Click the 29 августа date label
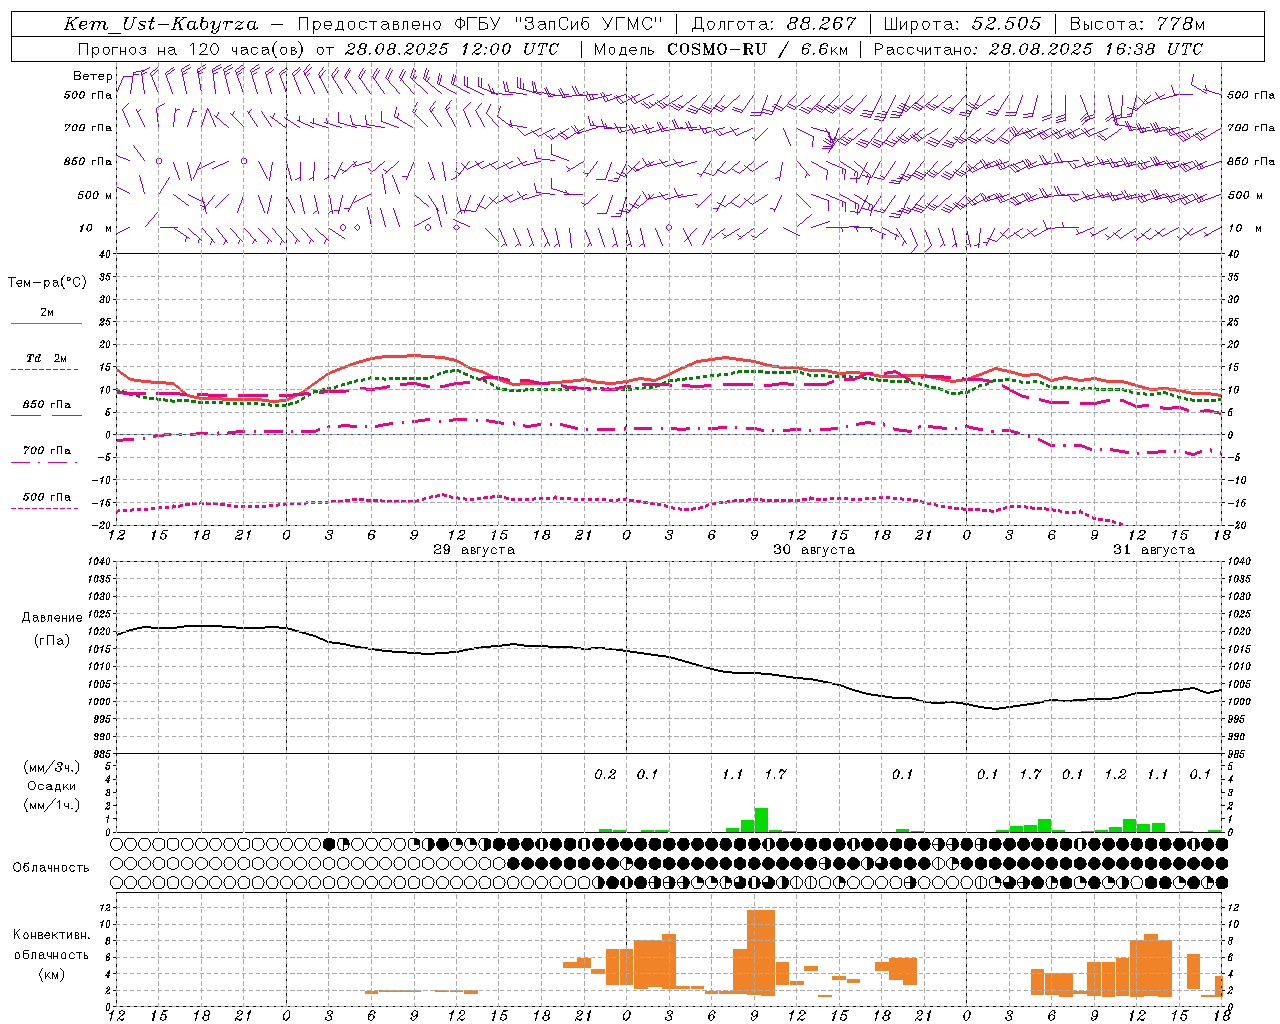 474,550
